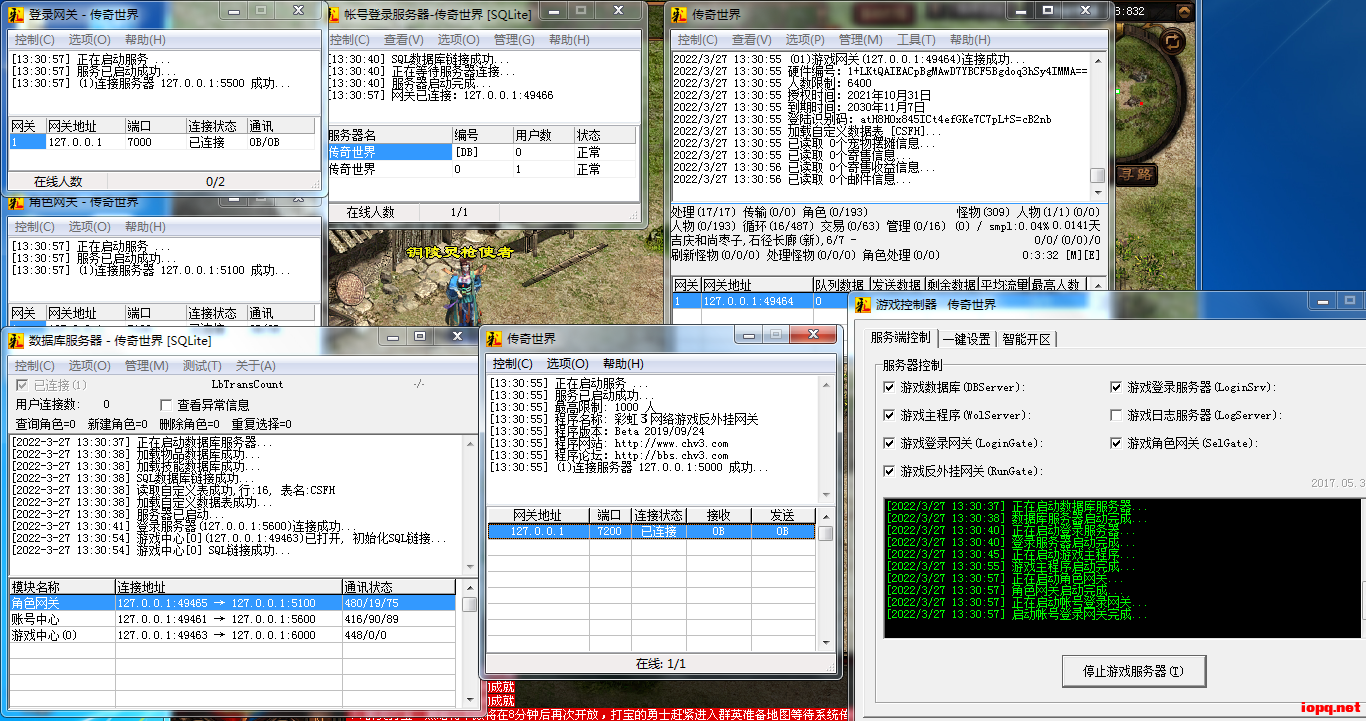Click the scrollbar thumb in 传奇世界 server log
This screenshot has height=721, width=1366.
tap(1098, 175)
